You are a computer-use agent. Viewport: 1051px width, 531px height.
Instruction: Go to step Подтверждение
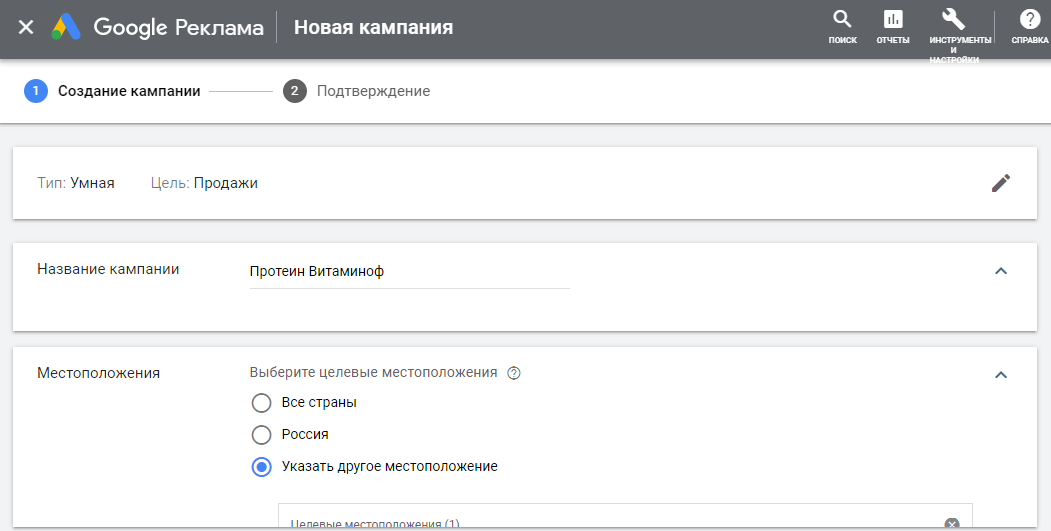(372, 91)
